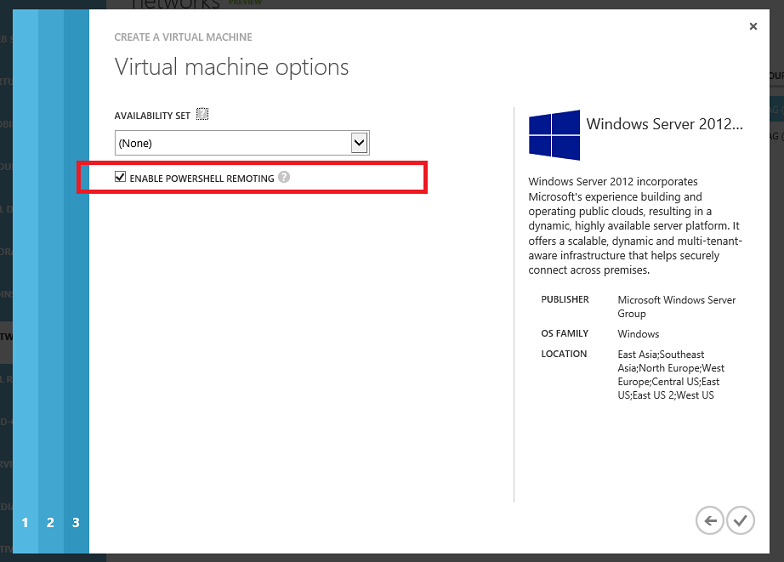Image resolution: width=784 pixels, height=562 pixels.
Task: Click the Location regions list text
Action: [670, 374]
